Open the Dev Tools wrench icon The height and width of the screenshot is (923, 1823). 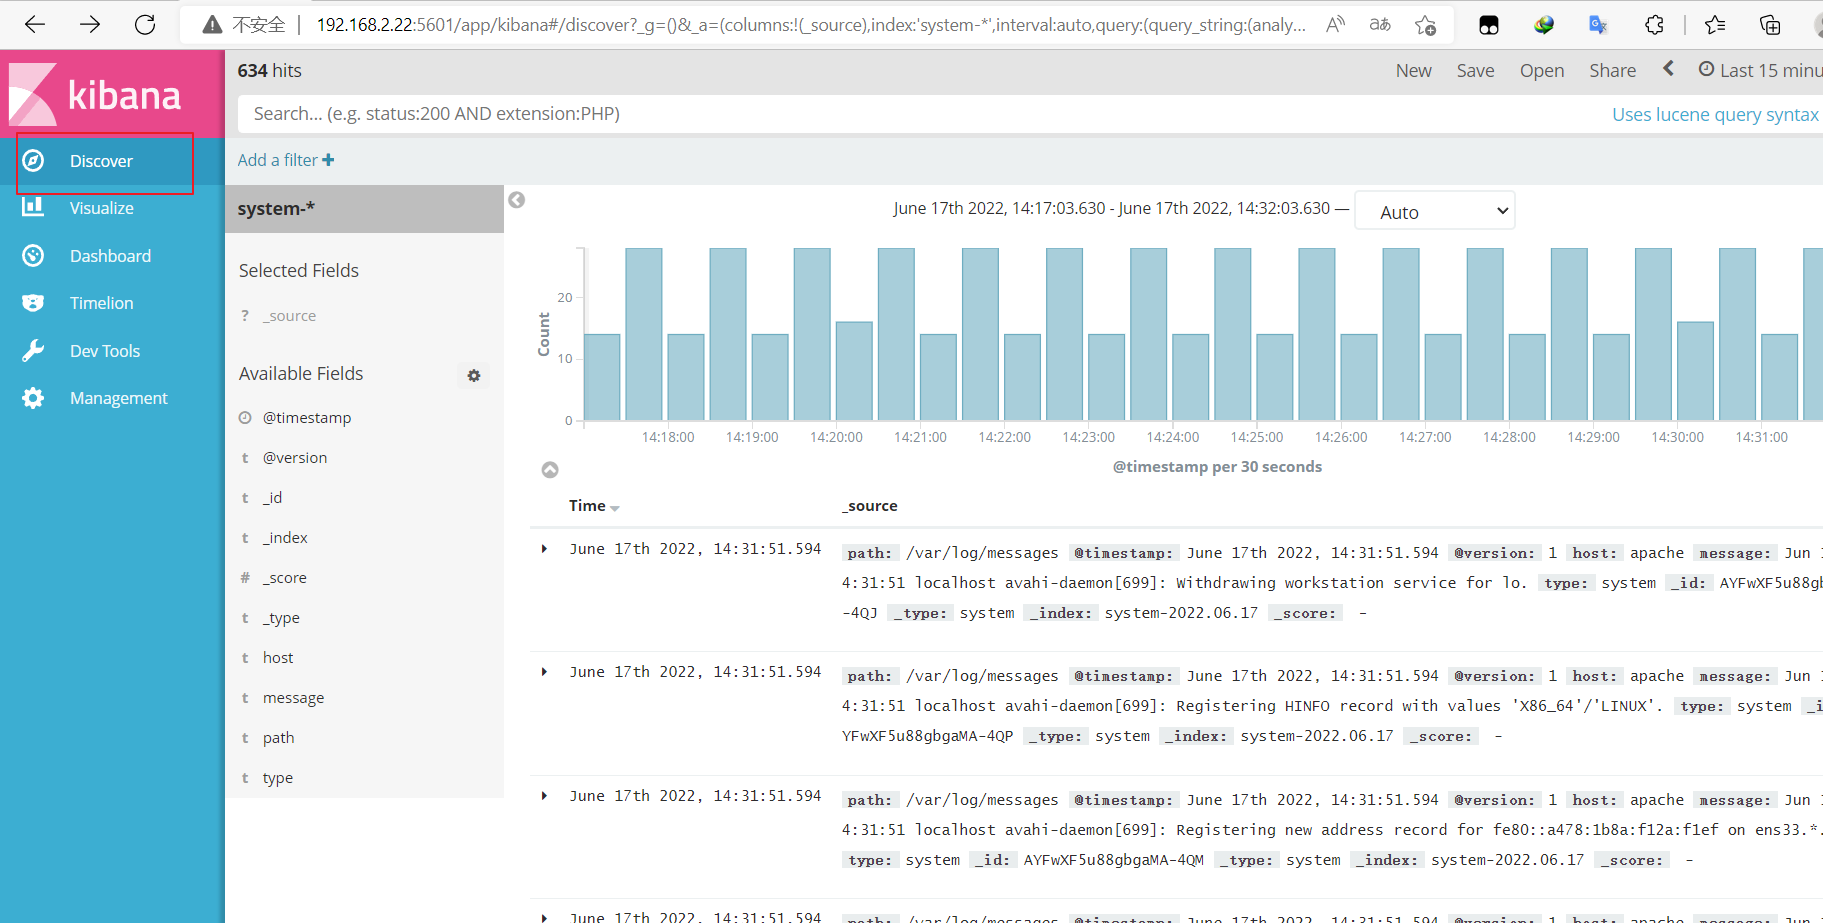point(33,350)
